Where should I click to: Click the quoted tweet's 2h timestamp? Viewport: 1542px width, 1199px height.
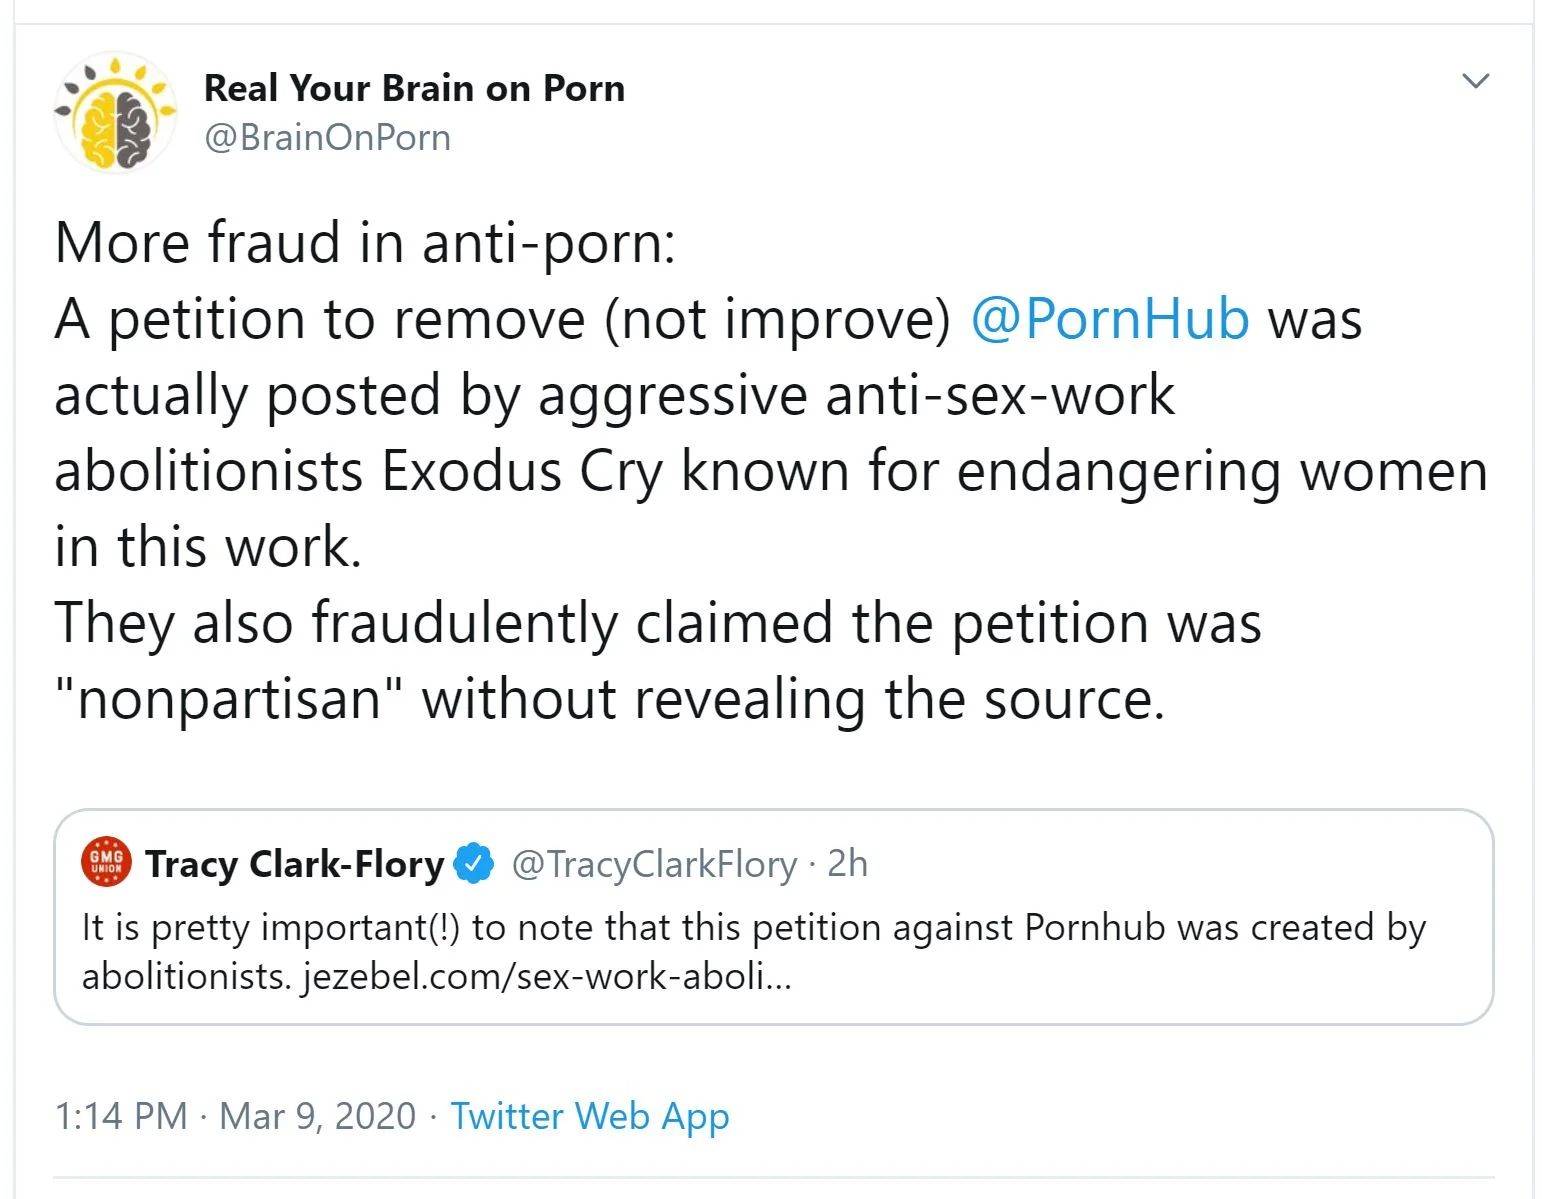coord(847,864)
